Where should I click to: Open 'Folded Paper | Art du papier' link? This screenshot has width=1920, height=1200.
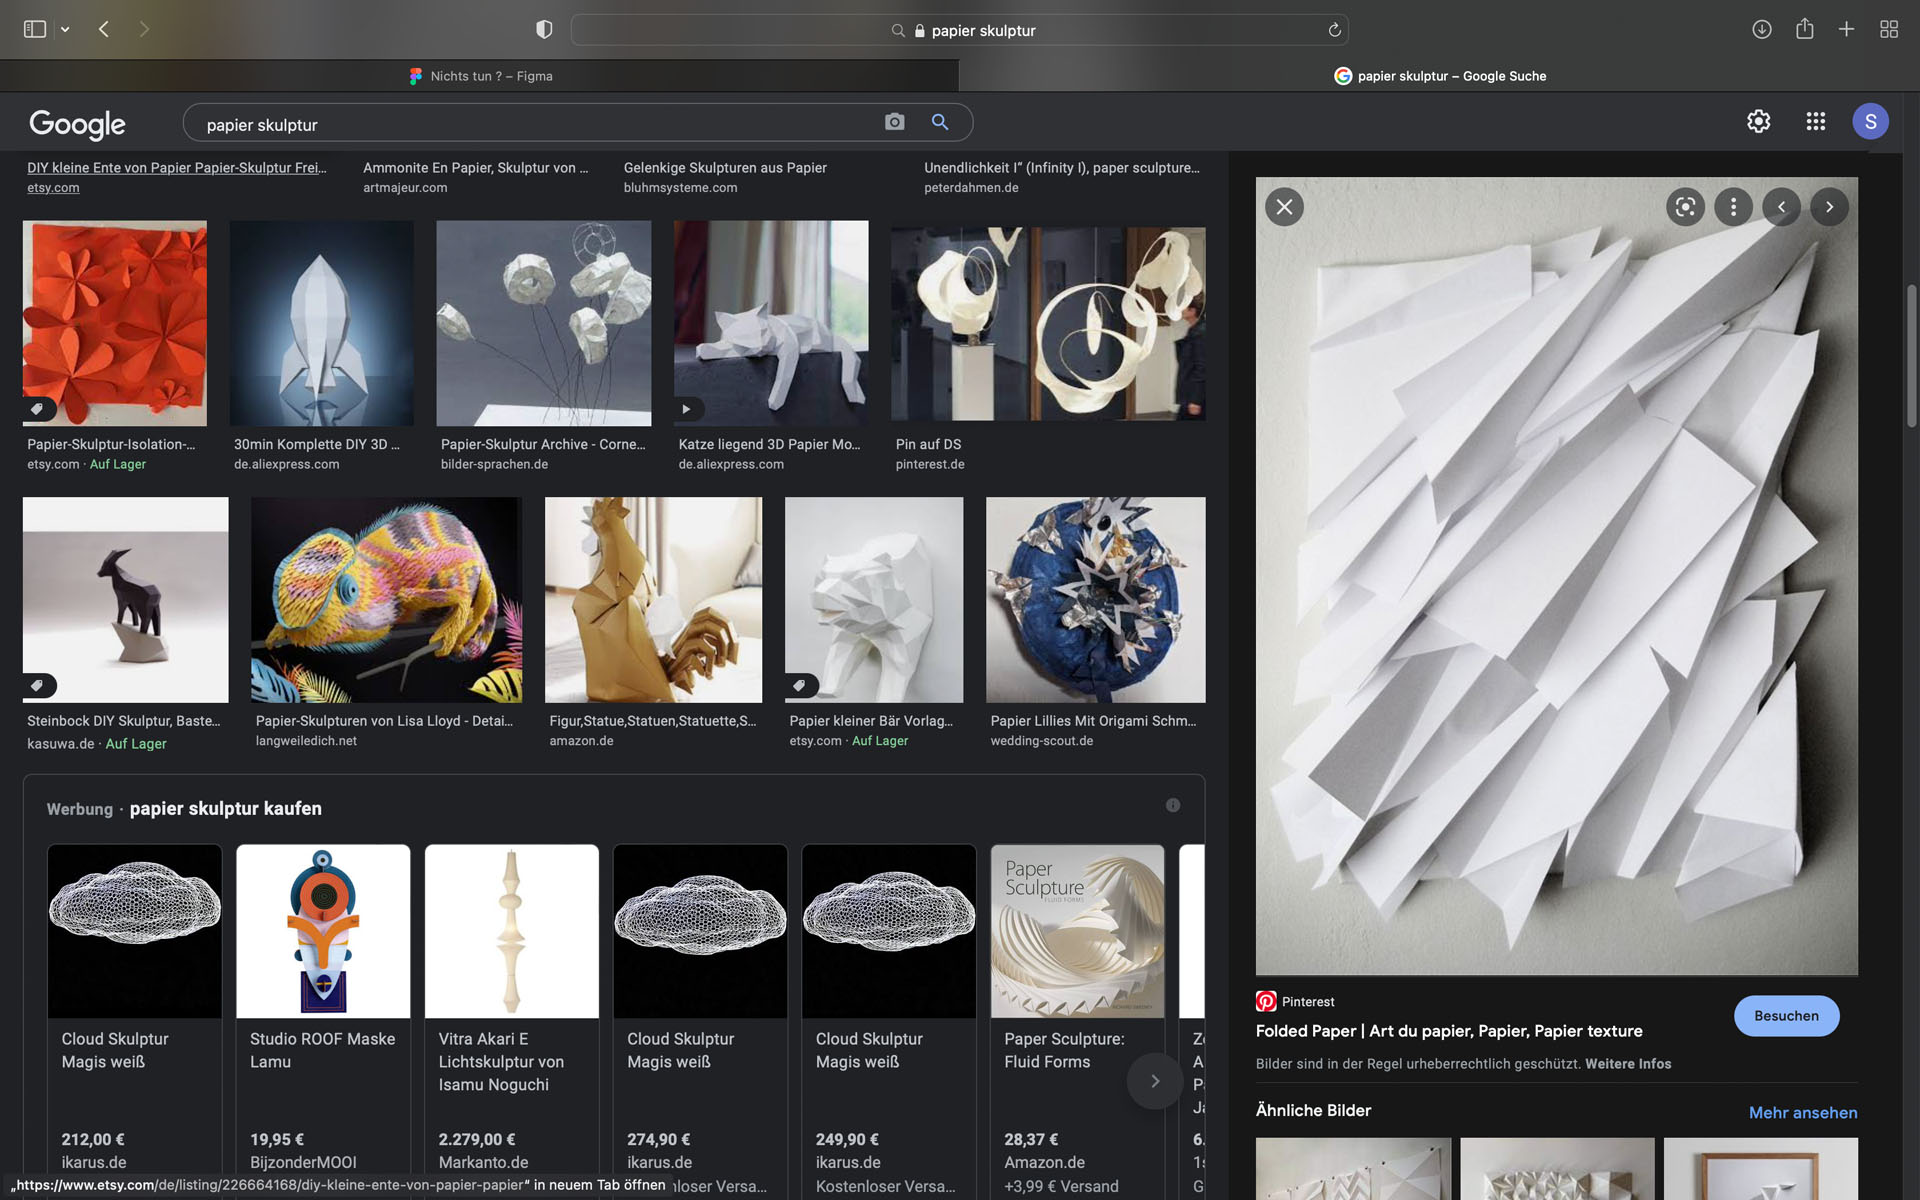click(x=1449, y=1031)
